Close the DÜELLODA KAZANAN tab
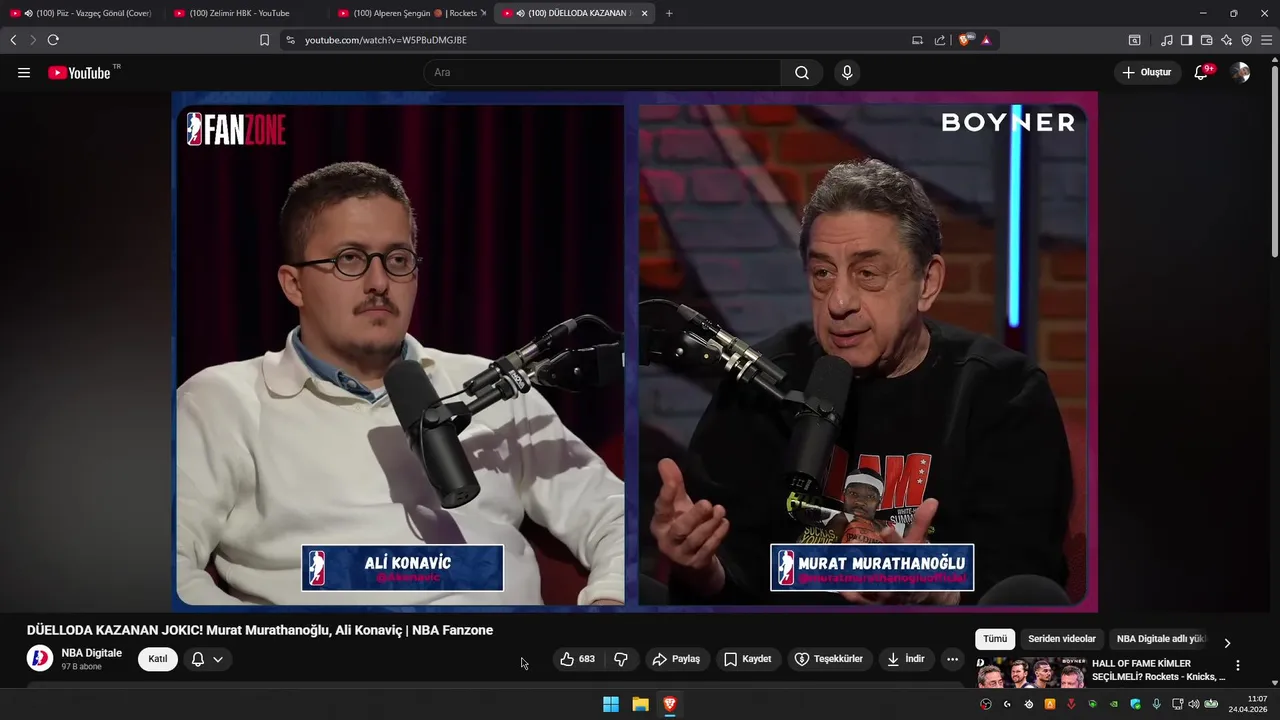This screenshot has width=1280, height=720. [x=644, y=13]
